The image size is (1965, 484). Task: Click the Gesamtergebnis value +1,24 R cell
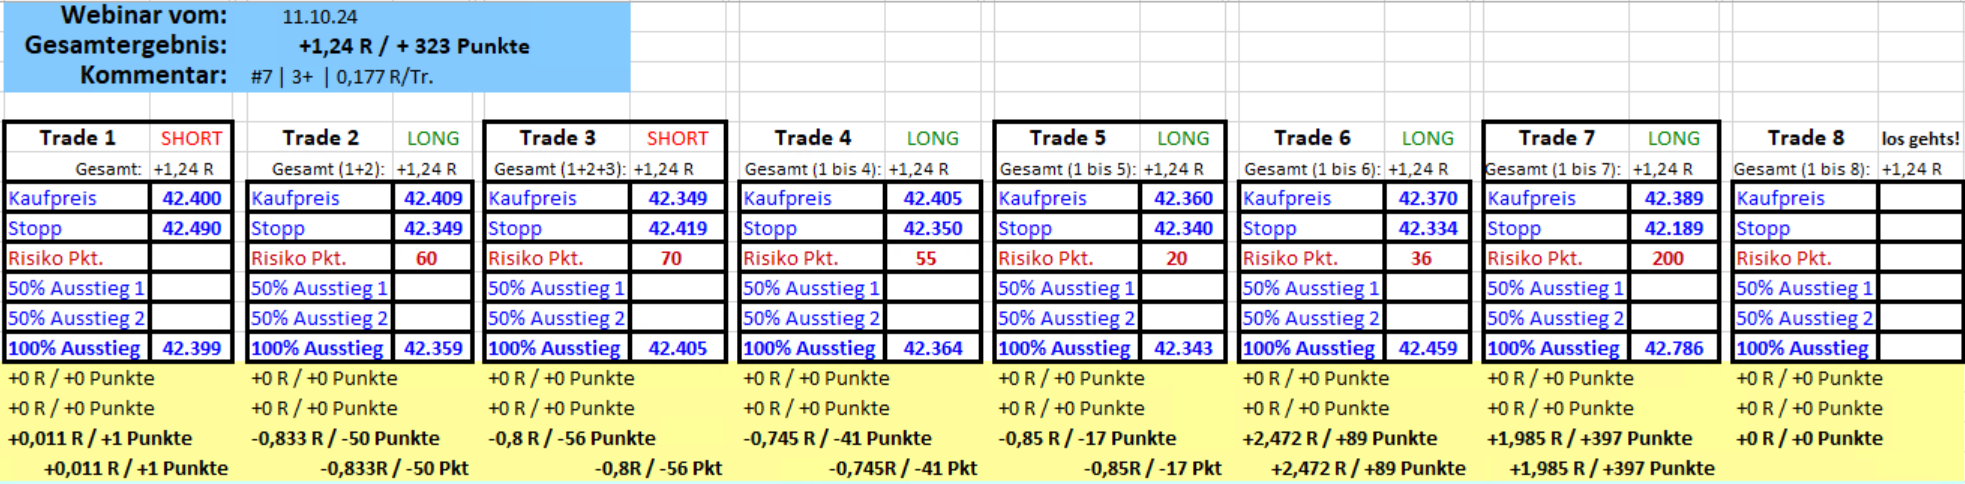point(414,46)
